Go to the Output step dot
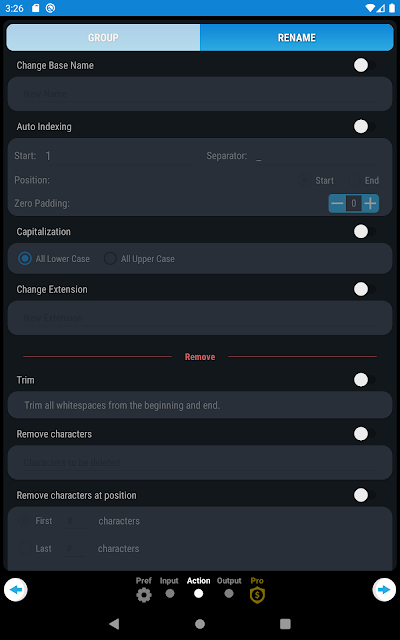This screenshot has width=400, height=640. 229,593
